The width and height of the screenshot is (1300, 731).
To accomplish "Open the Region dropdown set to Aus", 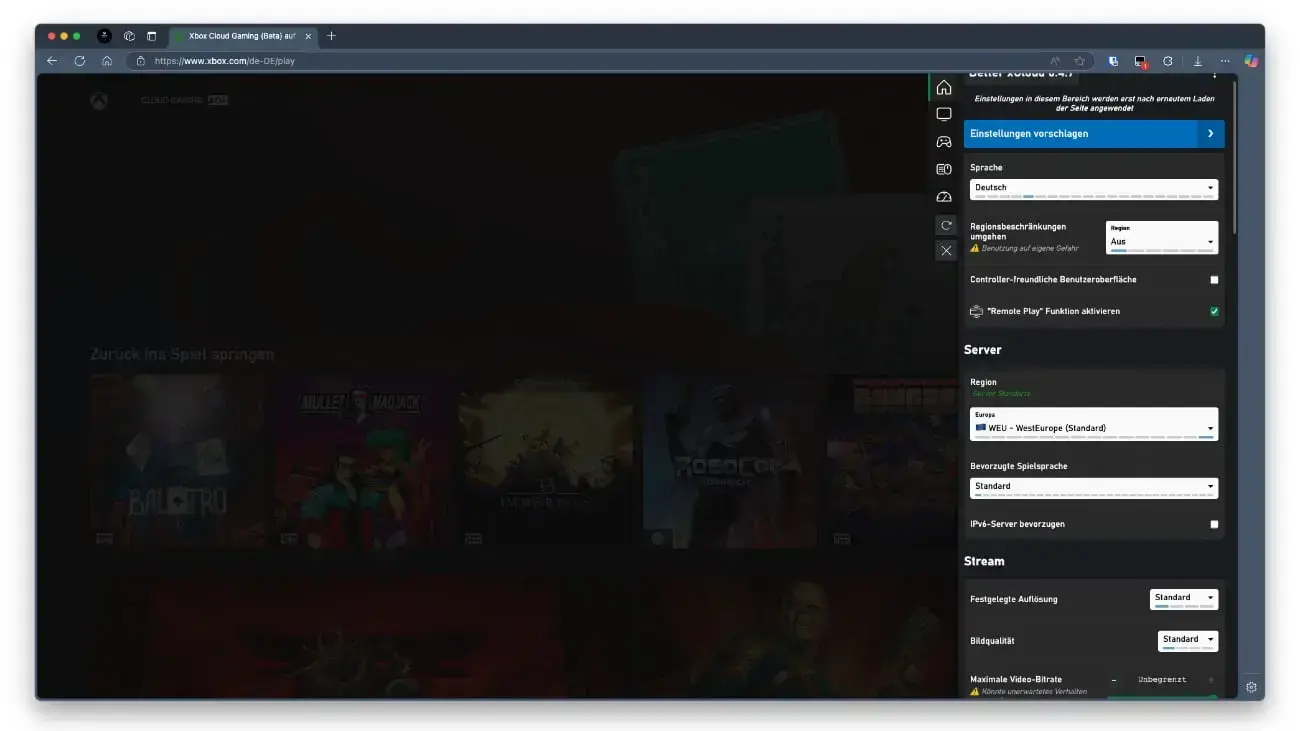I will coord(1162,237).
